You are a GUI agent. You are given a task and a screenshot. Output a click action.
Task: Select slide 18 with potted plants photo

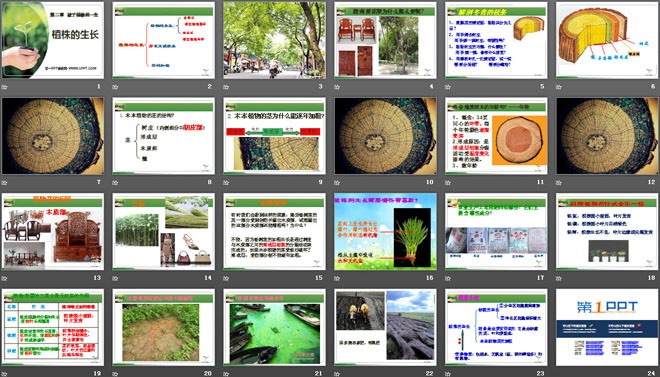[607, 231]
